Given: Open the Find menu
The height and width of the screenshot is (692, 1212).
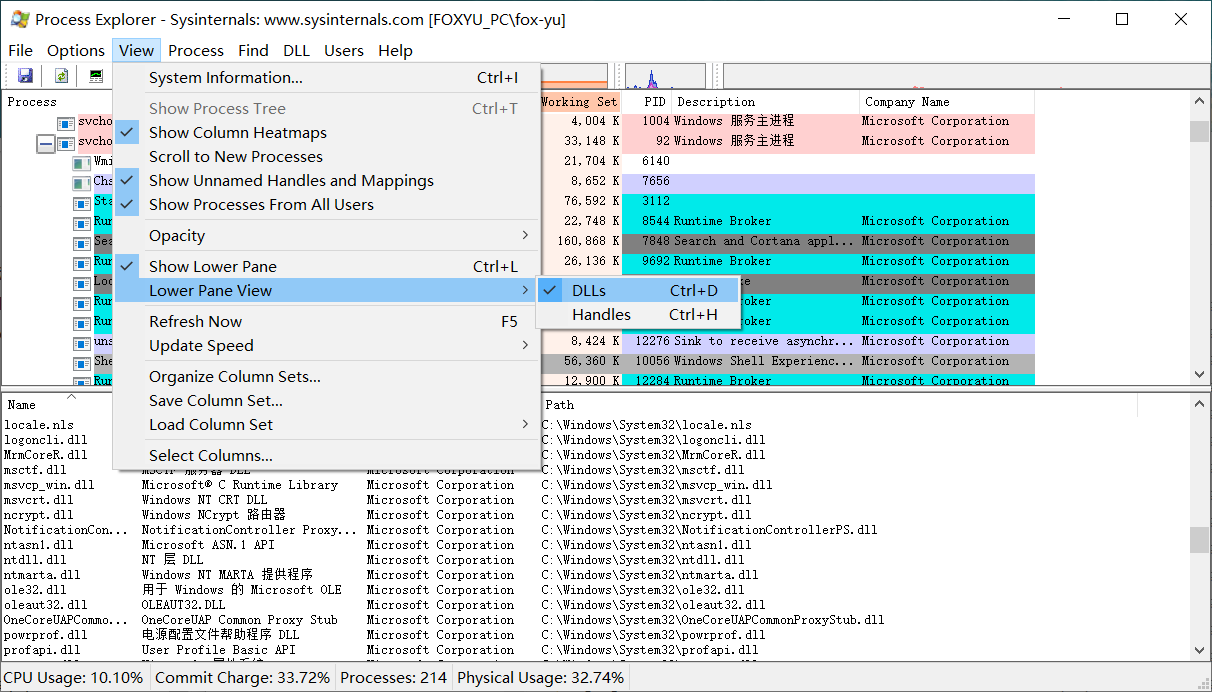Looking at the screenshot, I should click(253, 50).
